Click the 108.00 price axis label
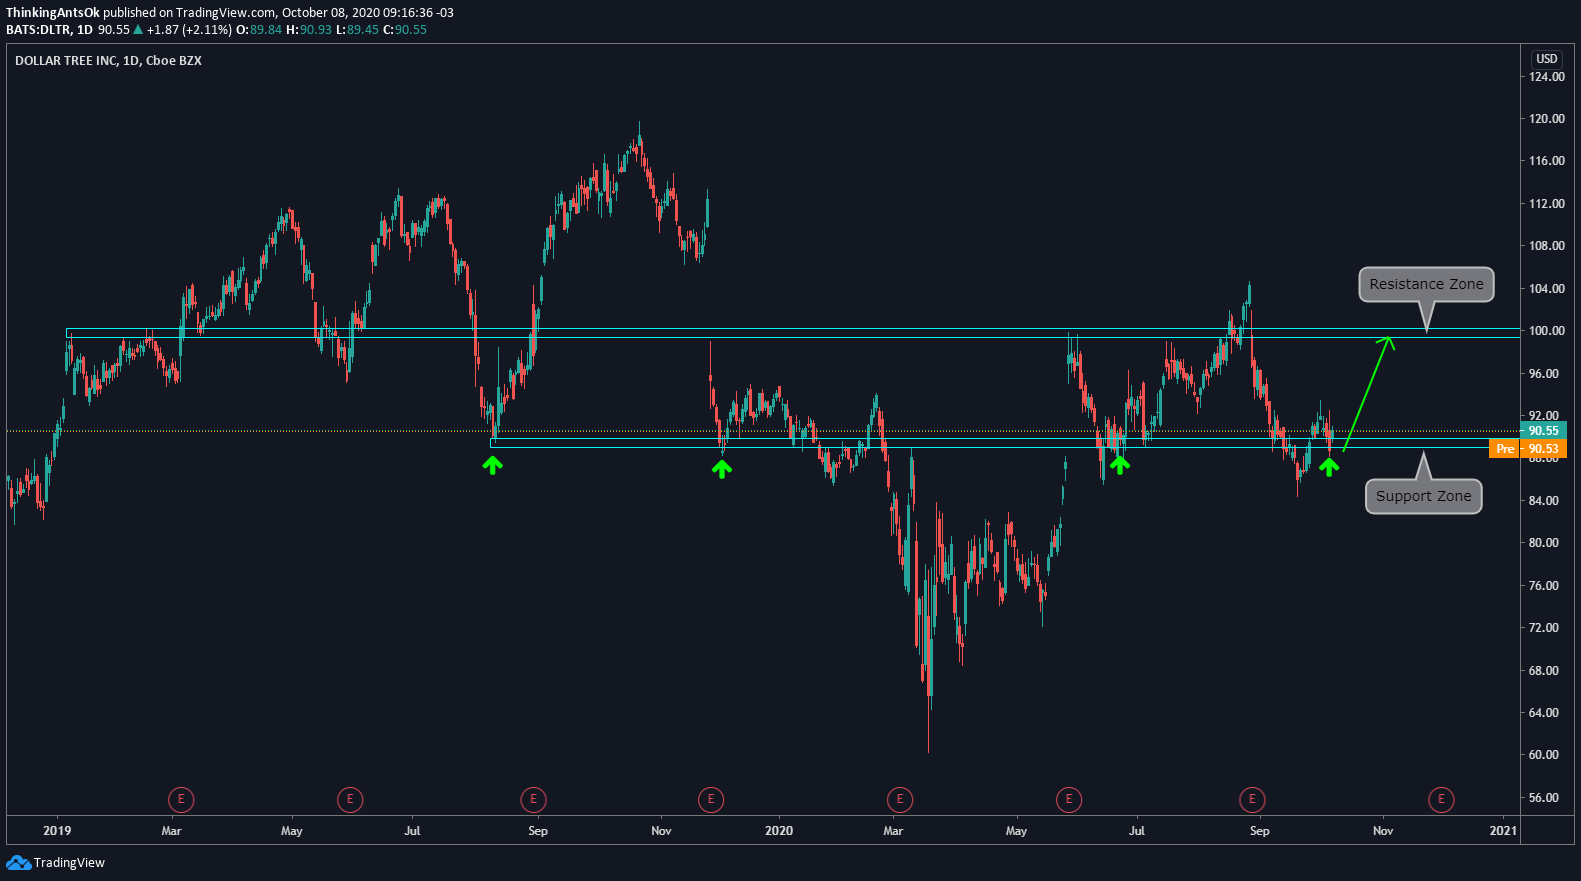Image resolution: width=1581 pixels, height=881 pixels. (x=1547, y=246)
